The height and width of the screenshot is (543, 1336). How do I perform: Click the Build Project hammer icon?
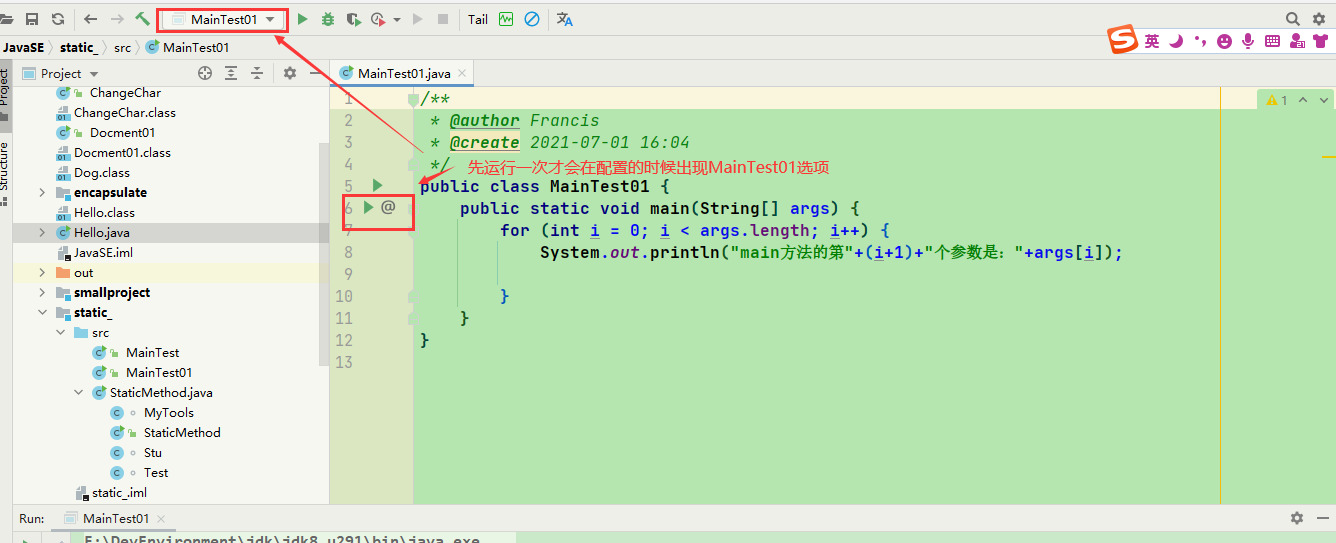click(143, 19)
